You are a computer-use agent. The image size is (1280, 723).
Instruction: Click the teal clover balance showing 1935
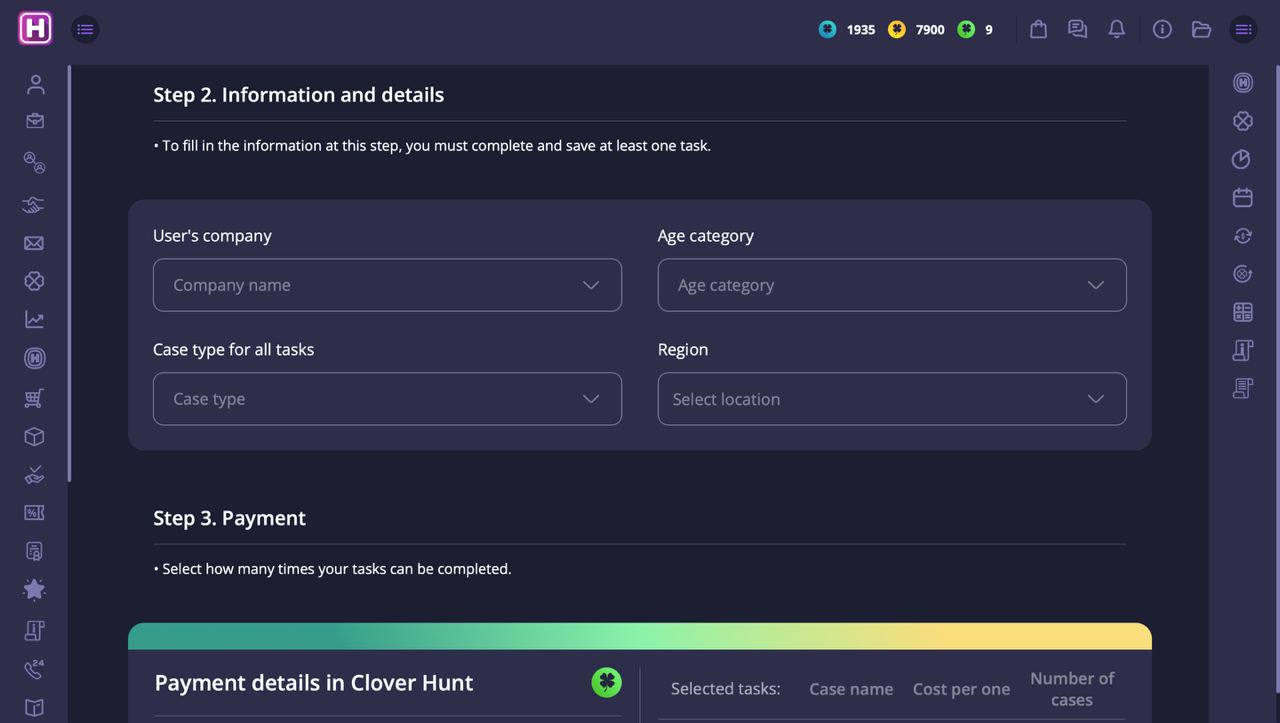[828, 29]
